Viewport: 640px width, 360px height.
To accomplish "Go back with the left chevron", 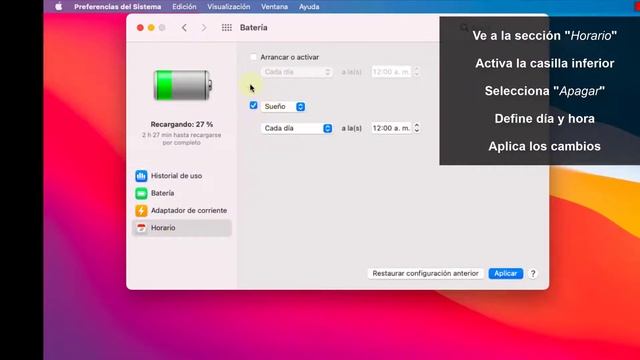I will point(184,28).
